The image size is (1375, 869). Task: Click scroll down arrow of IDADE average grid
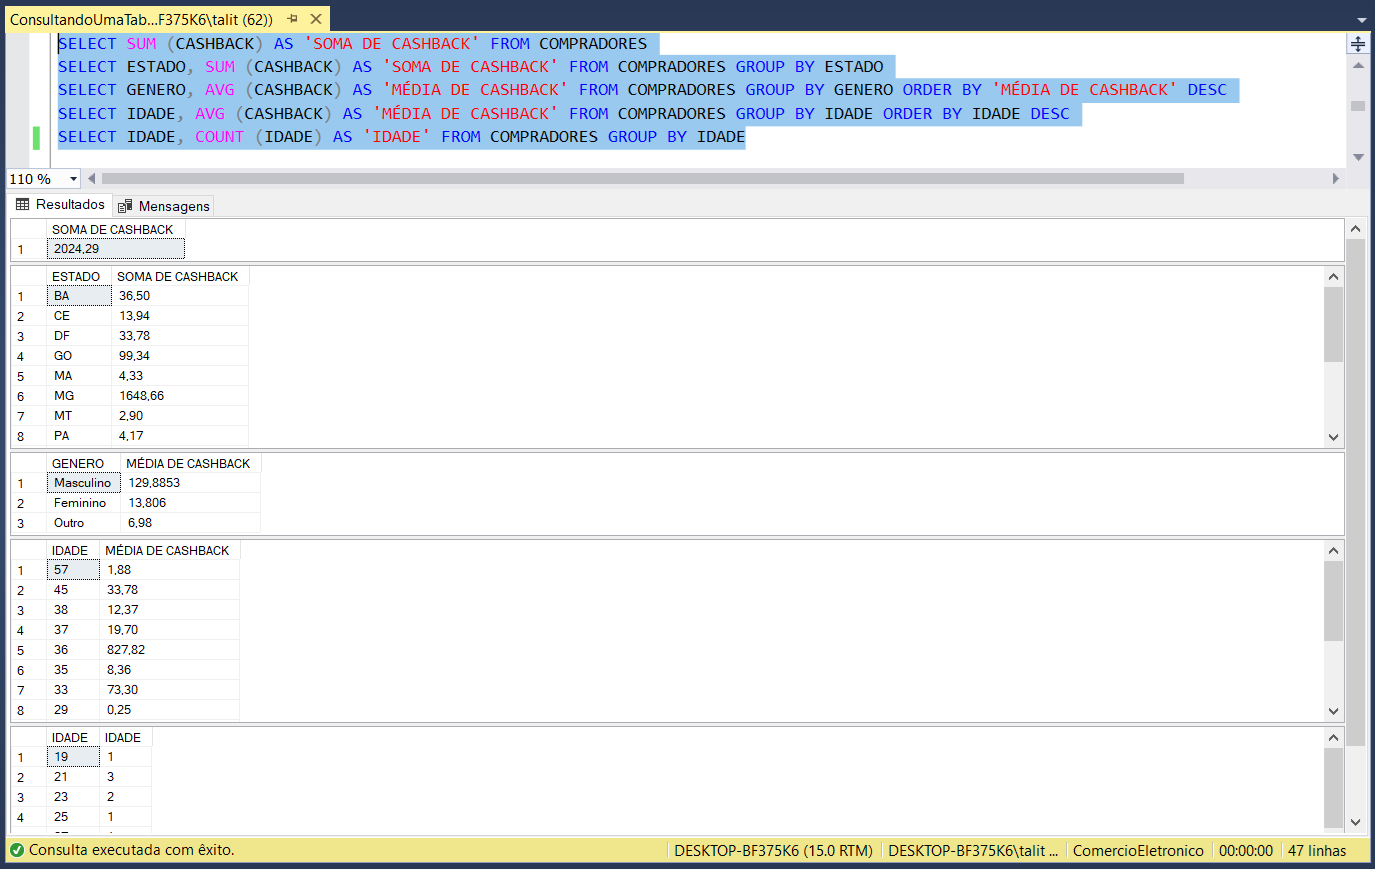point(1333,711)
